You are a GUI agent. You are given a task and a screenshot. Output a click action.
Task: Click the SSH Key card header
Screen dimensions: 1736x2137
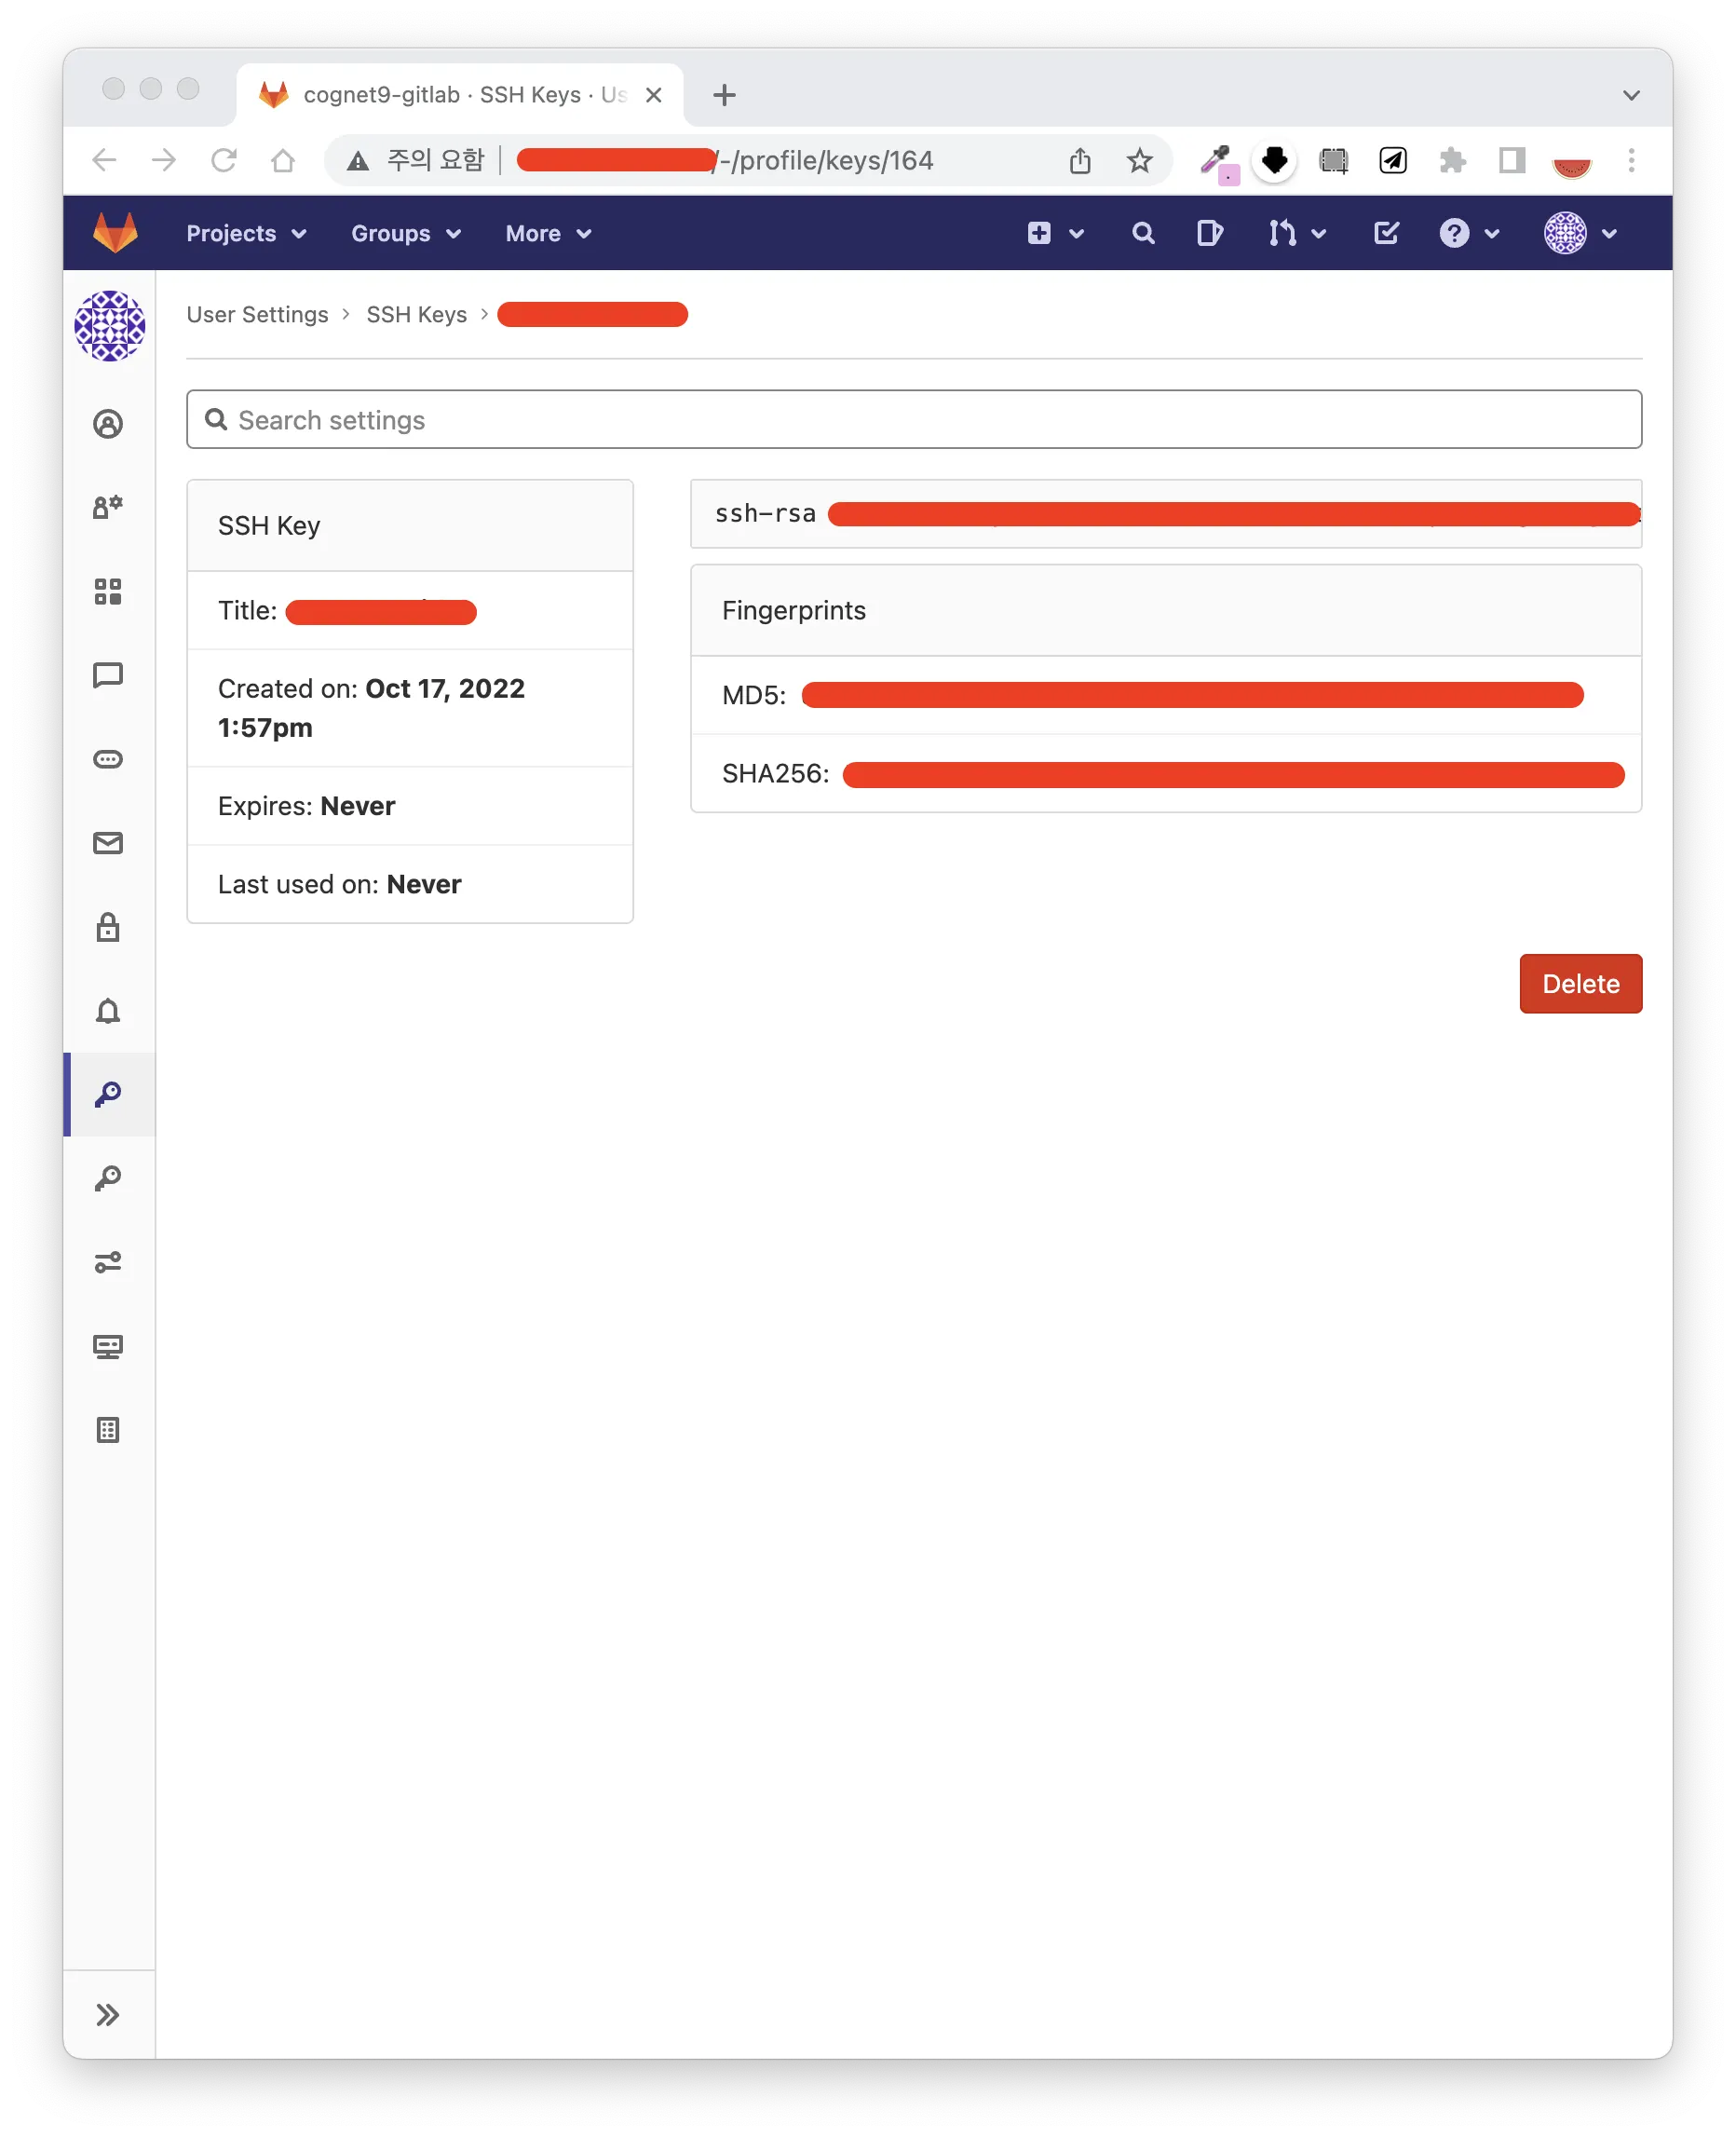click(x=409, y=525)
